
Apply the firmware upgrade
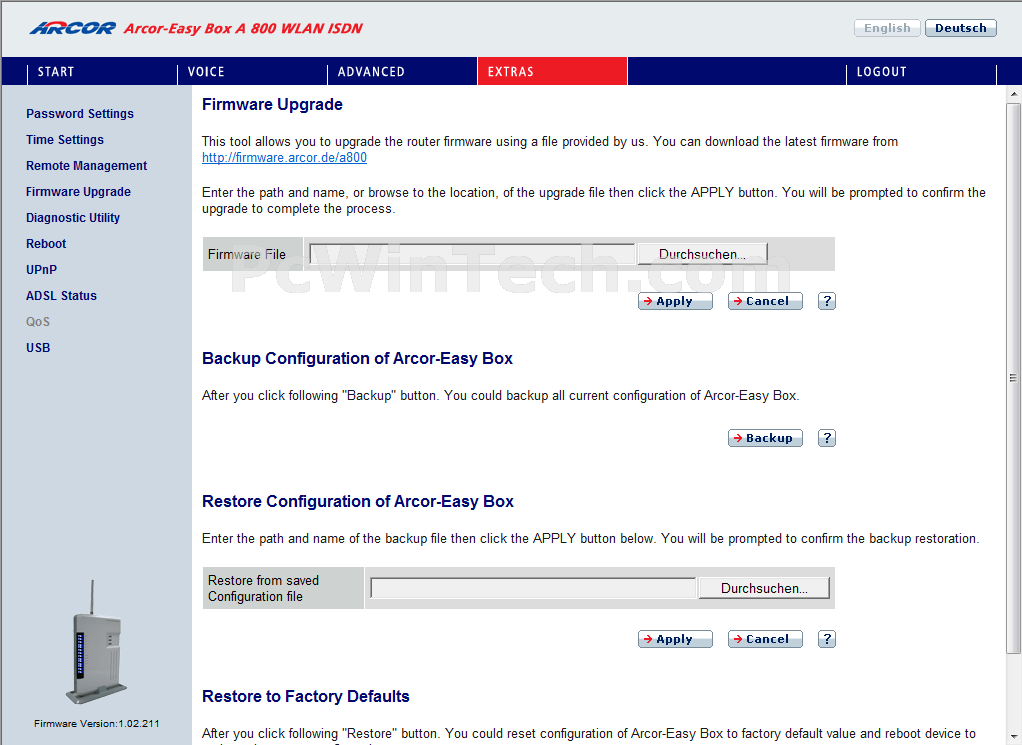(x=675, y=301)
